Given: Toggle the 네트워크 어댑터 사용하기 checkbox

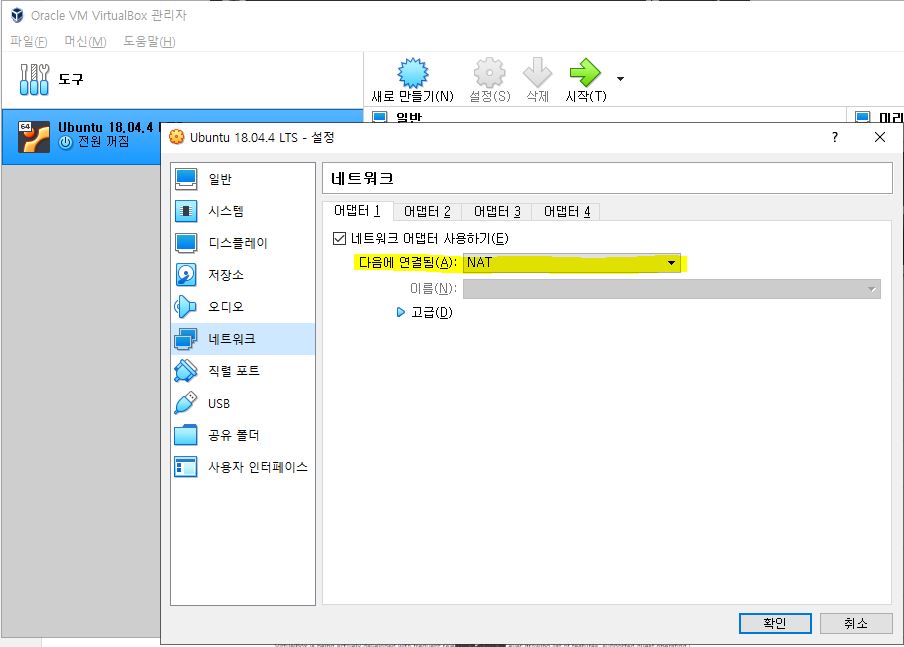Looking at the screenshot, I should [x=340, y=238].
